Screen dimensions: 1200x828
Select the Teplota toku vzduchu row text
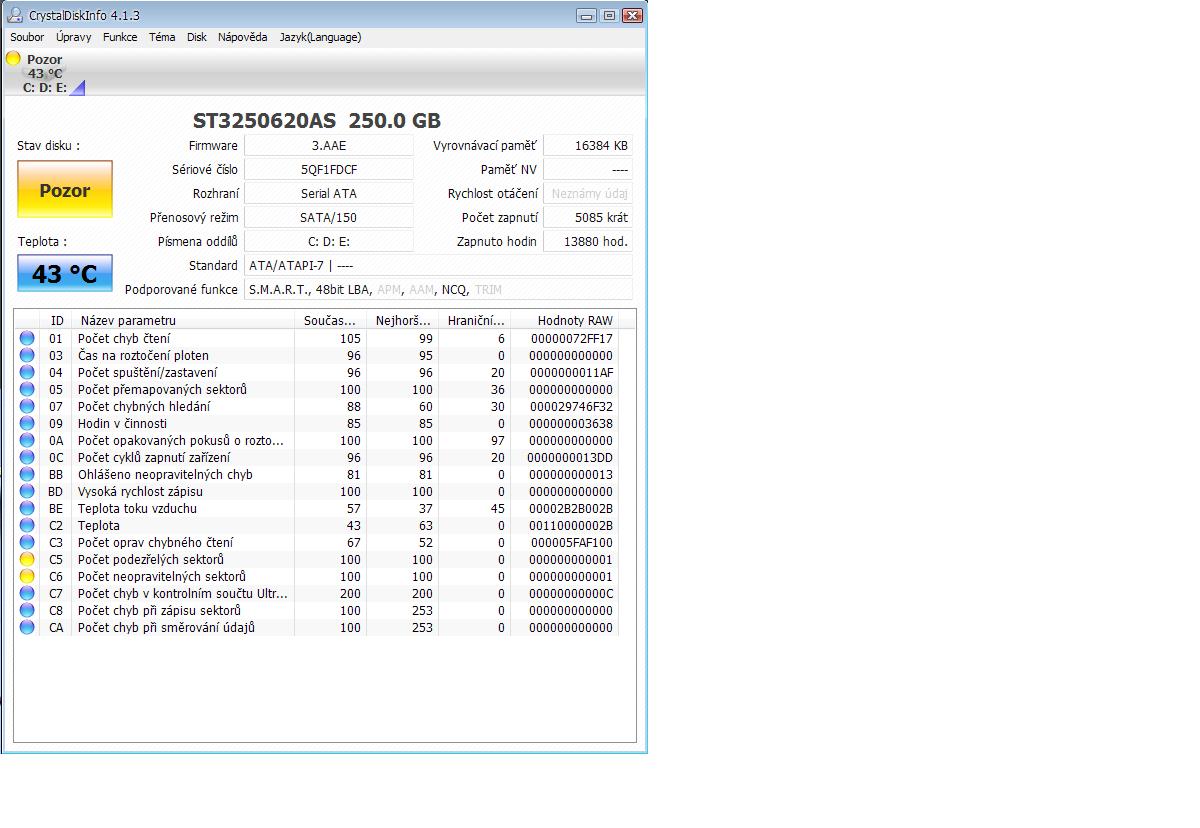coord(137,509)
